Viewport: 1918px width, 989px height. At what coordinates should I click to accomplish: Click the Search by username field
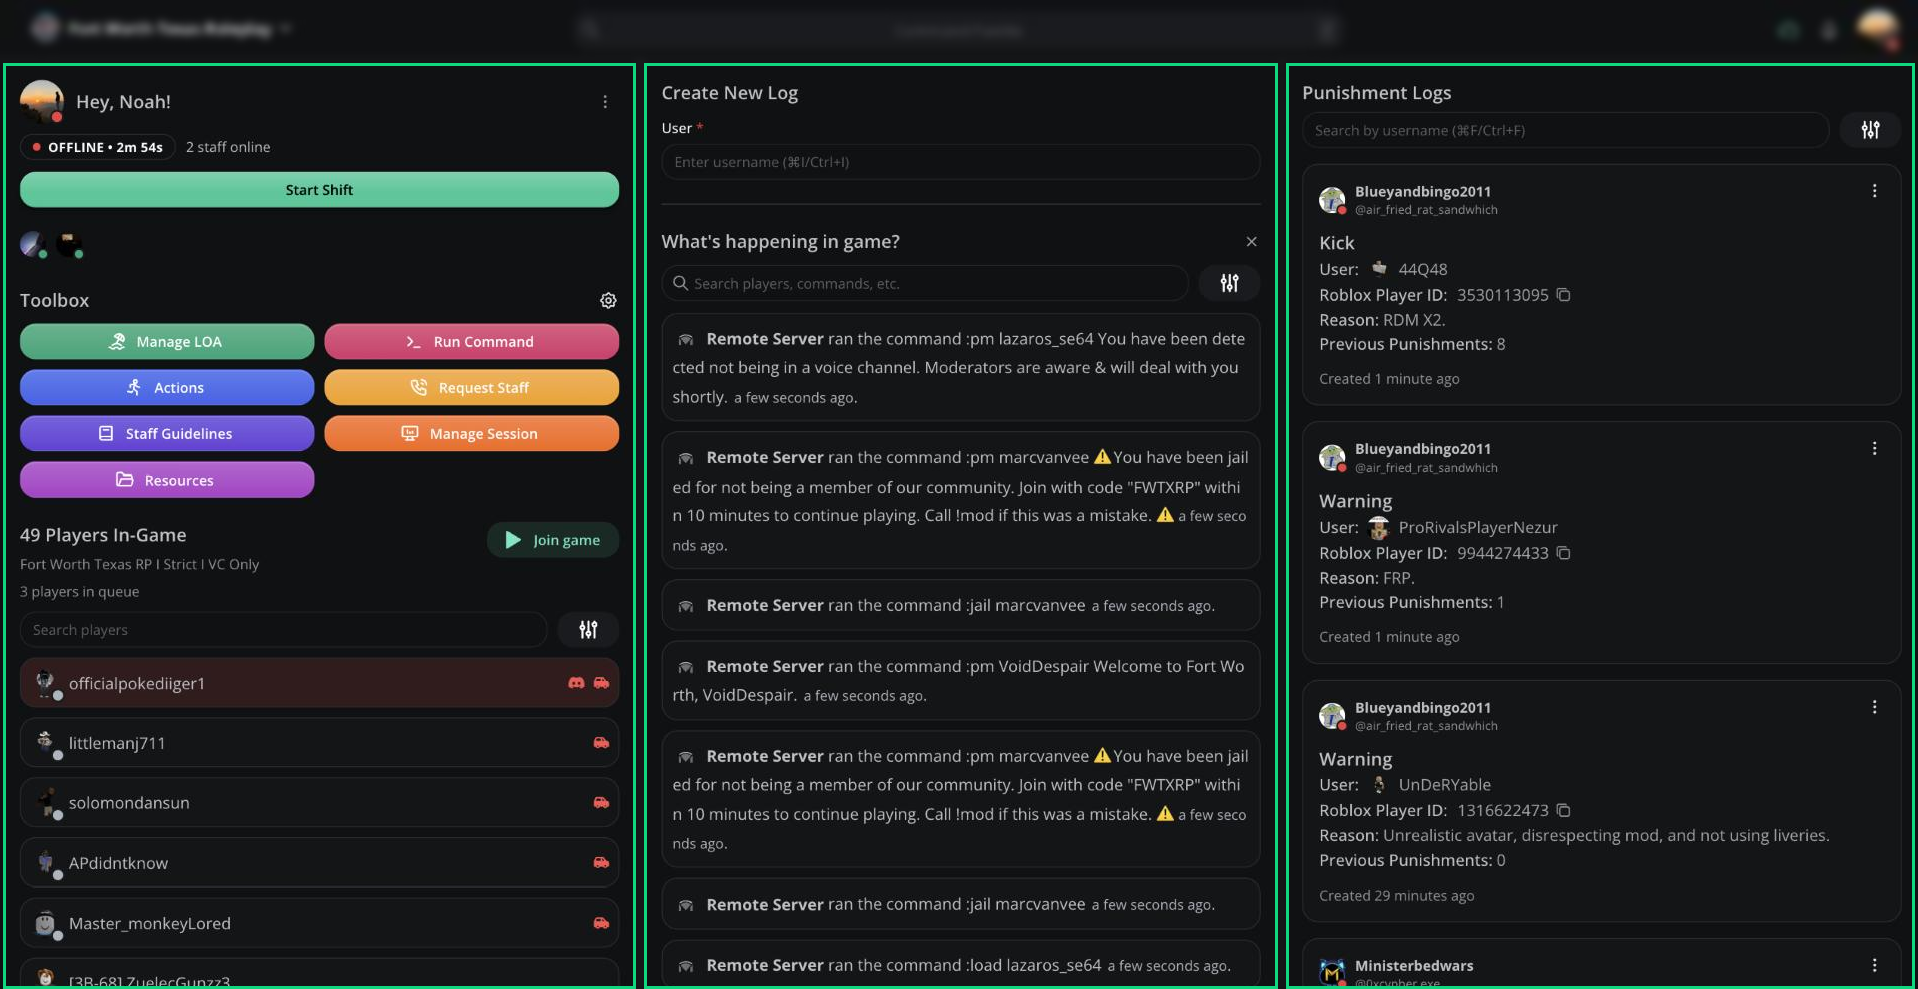tap(1566, 130)
